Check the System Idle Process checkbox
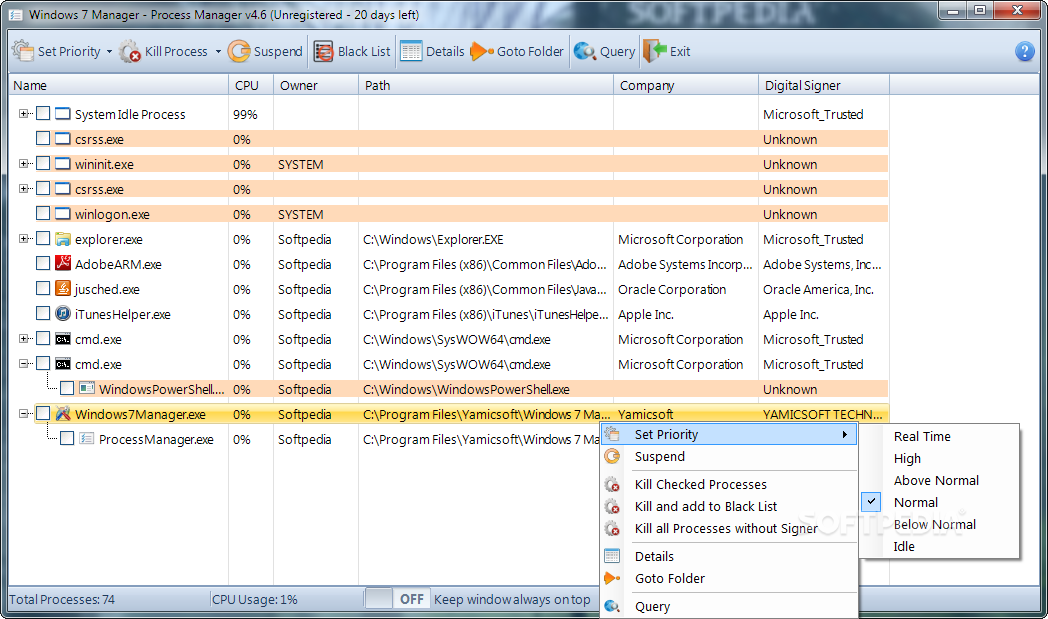The image size is (1048, 619). coord(43,114)
